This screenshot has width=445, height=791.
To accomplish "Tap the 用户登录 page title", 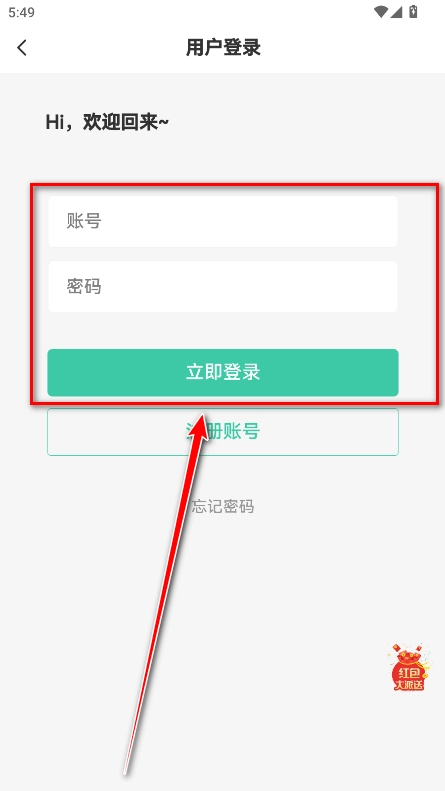I will click(223, 48).
